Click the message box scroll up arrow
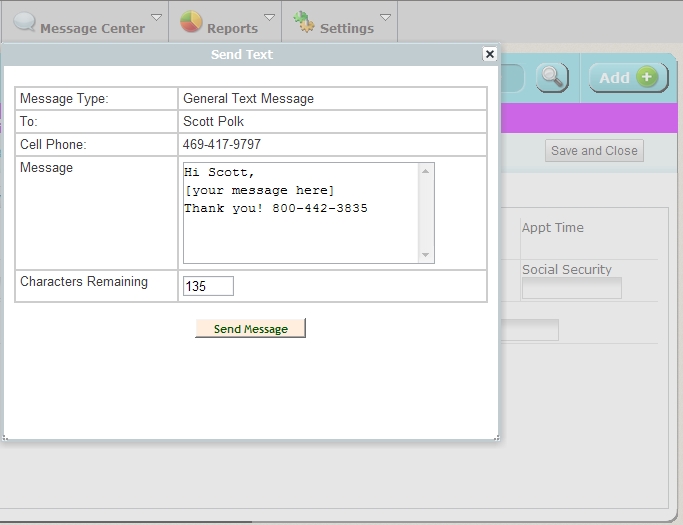Viewport: 683px width, 525px height. coord(427,170)
